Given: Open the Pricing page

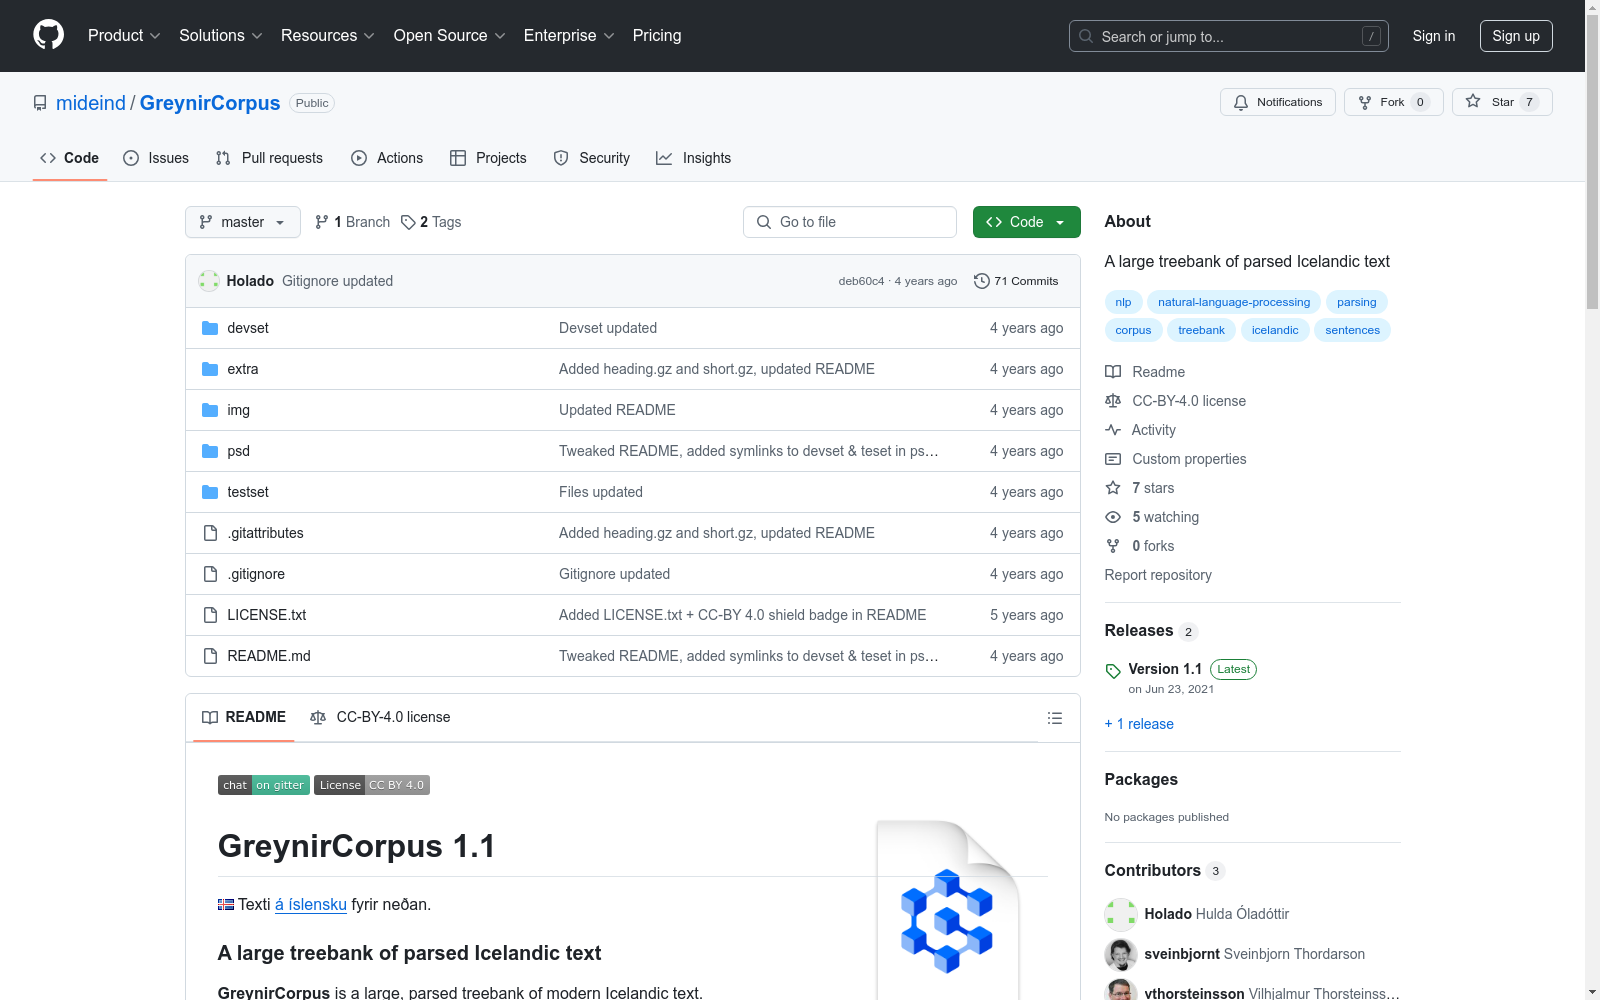Looking at the screenshot, I should [657, 36].
